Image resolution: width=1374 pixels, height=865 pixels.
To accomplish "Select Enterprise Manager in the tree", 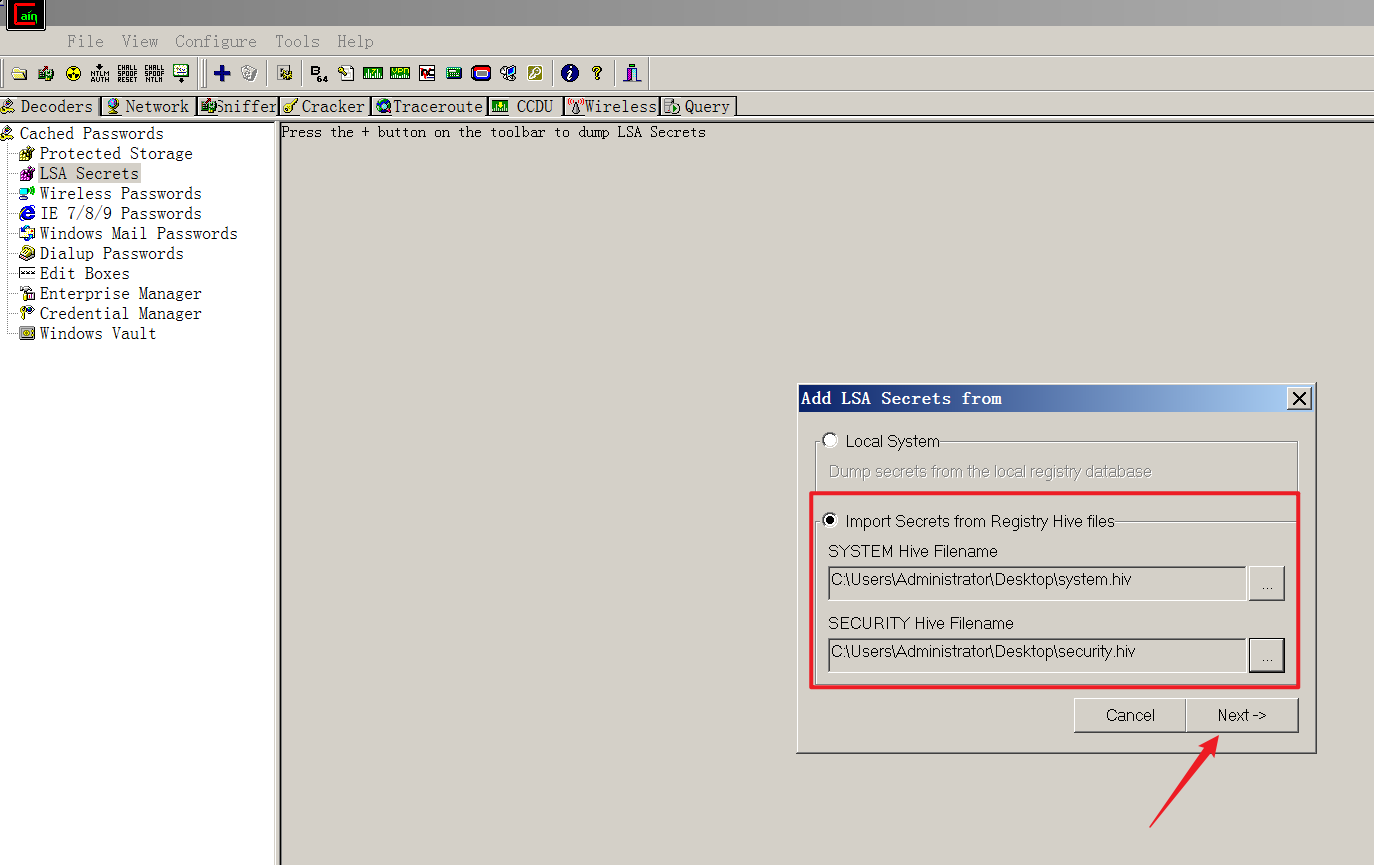I will [120, 293].
